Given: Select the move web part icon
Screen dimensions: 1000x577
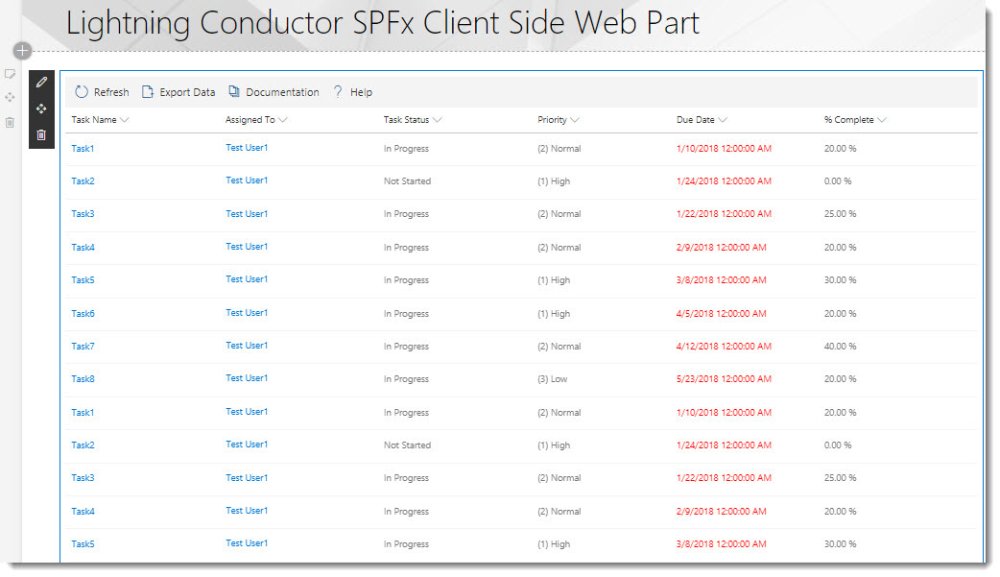Looking at the screenshot, I should coord(41,107).
